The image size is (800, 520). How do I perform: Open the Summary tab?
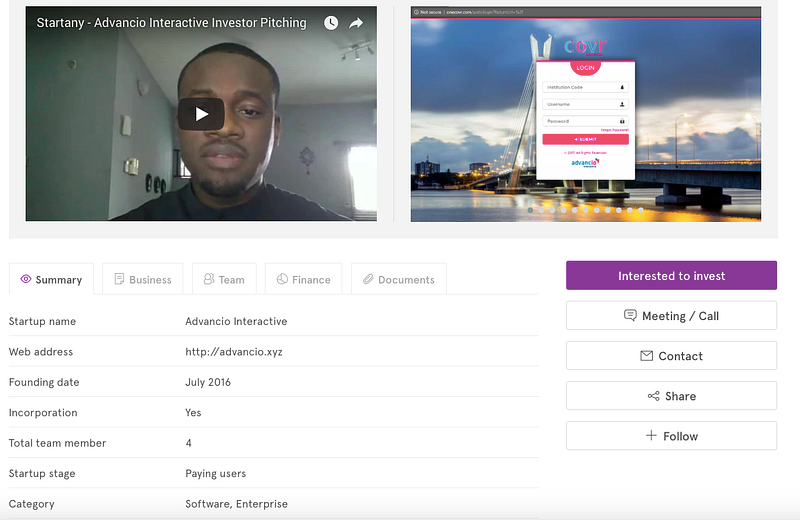(52, 279)
